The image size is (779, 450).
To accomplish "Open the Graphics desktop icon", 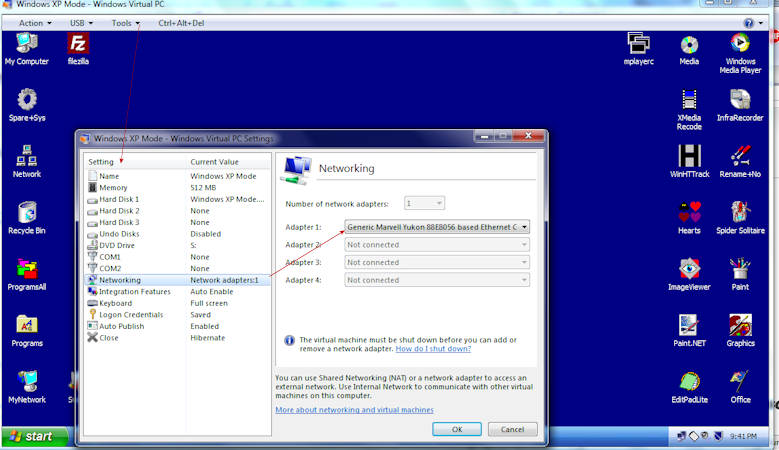I will coord(740,330).
